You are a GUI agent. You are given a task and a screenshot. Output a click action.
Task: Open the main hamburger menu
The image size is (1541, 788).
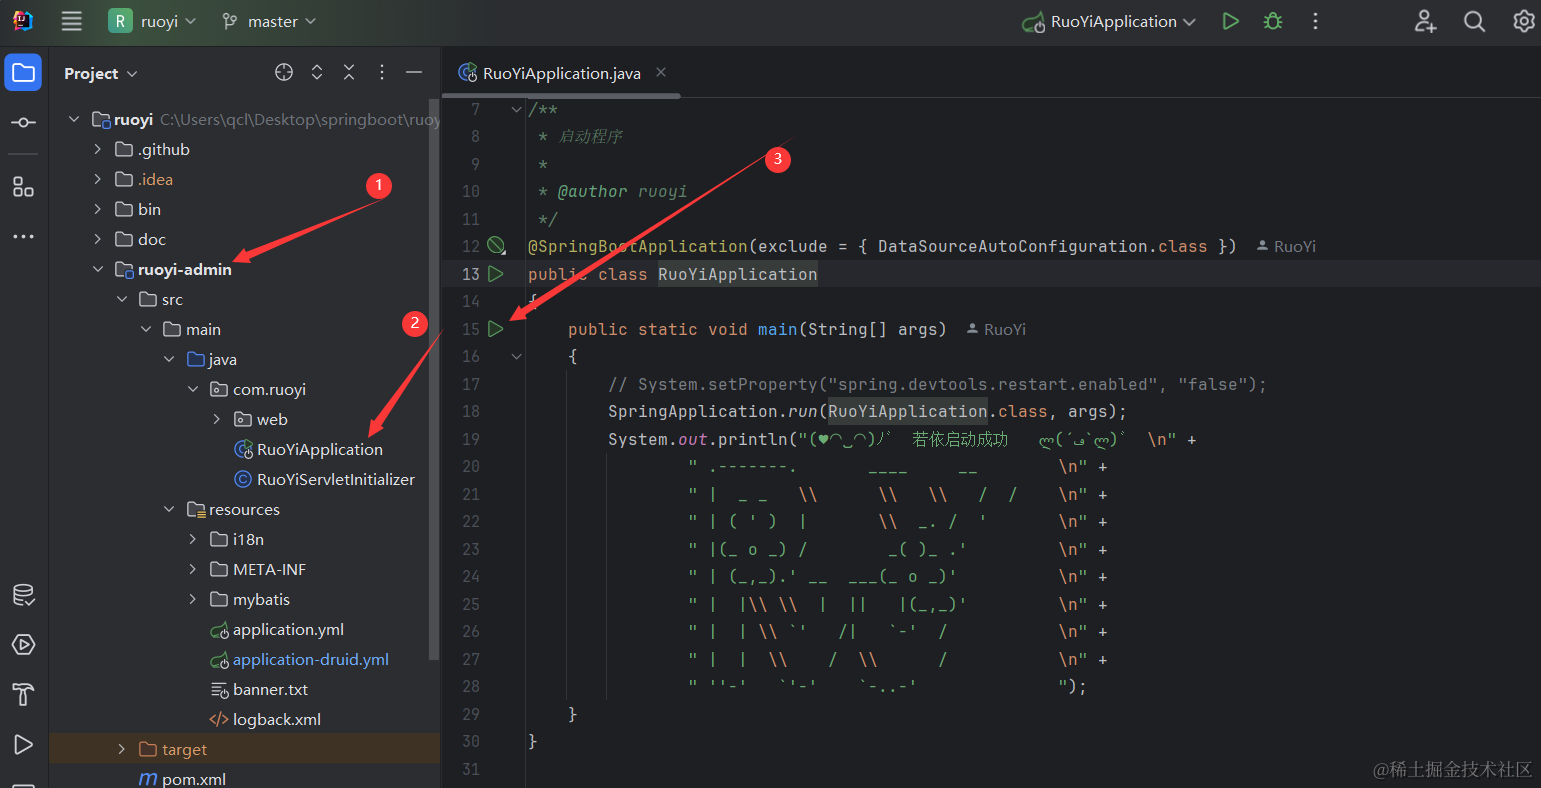72,21
